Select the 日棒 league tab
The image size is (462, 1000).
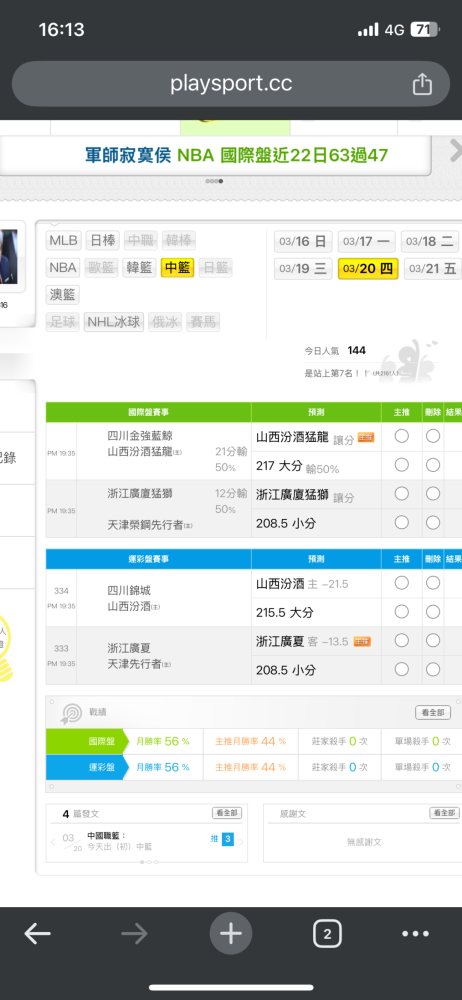tap(102, 240)
